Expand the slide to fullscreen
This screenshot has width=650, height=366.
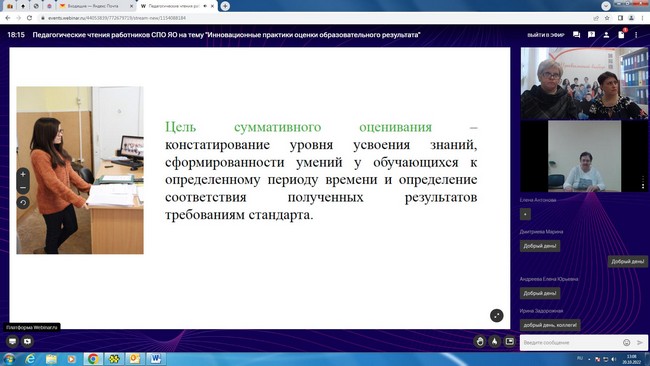coord(496,315)
